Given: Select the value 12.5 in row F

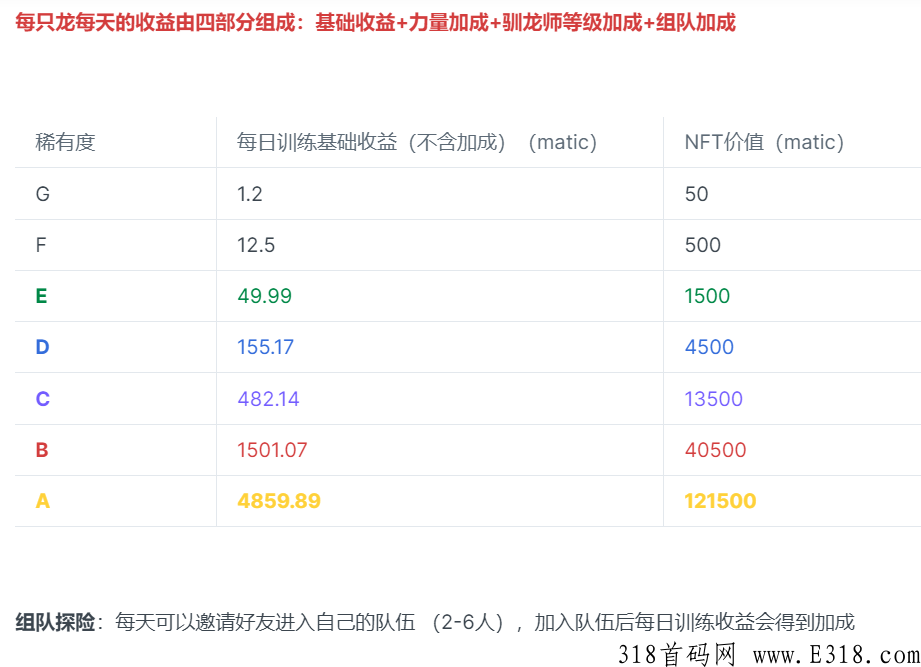Looking at the screenshot, I should [x=256, y=245].
